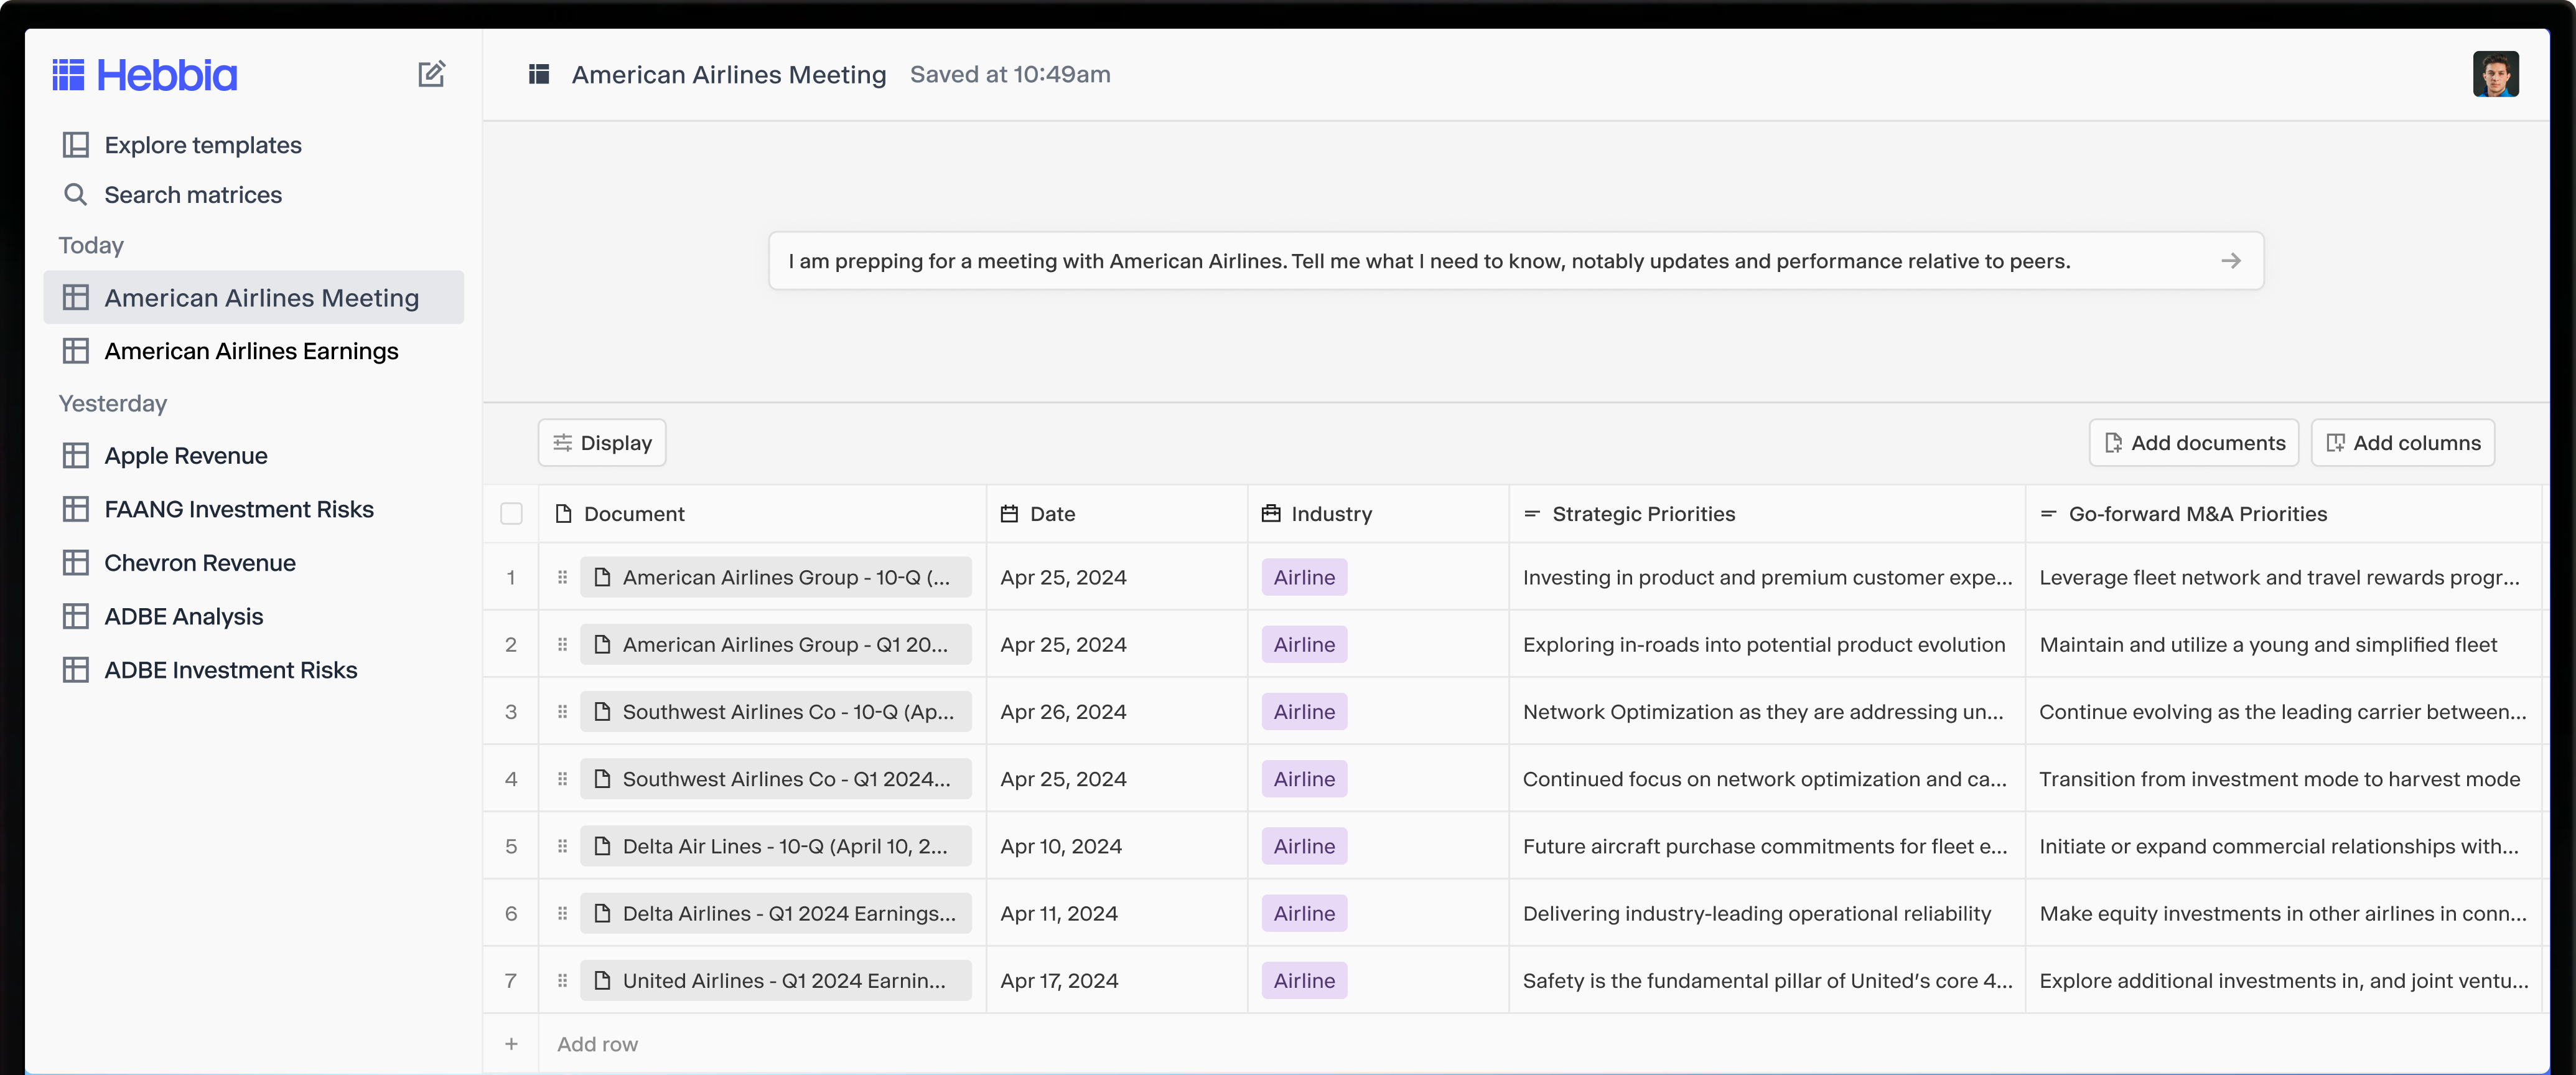This screenshot has width=2576, height=1075.
Task: Click the Add documents button
Action: pos(2193,442)
